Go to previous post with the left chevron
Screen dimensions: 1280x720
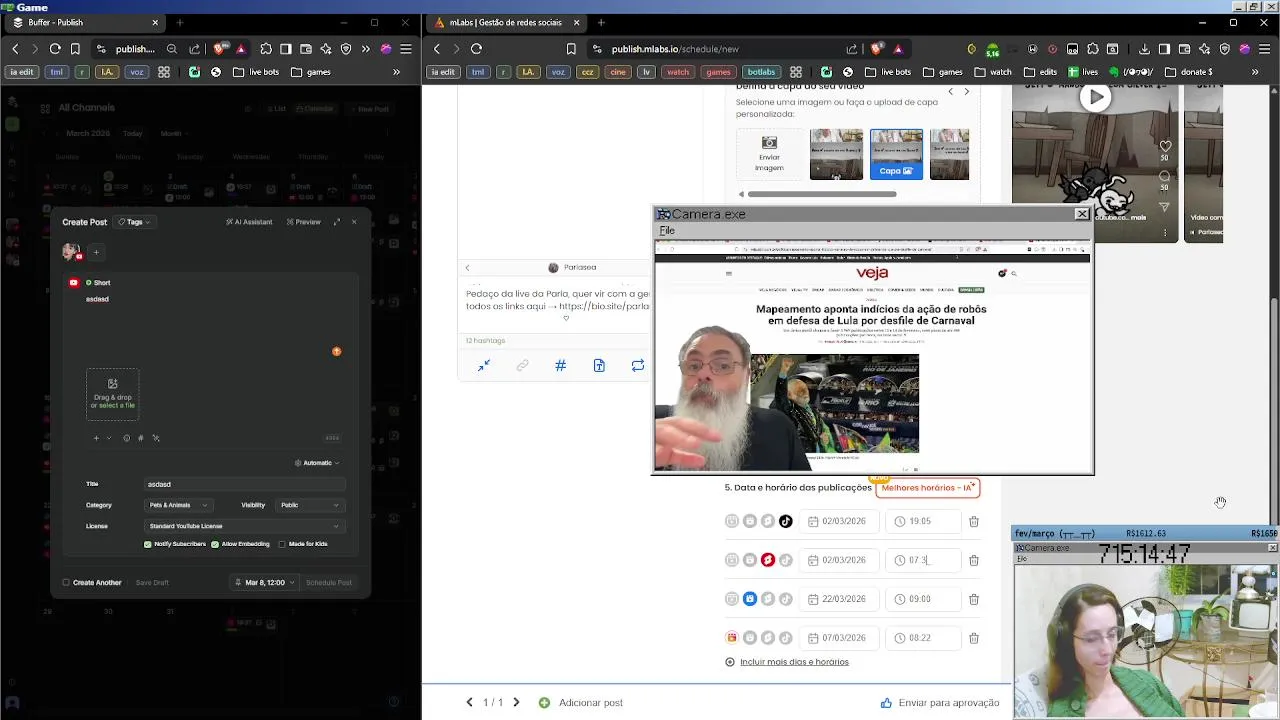(469, 703)
